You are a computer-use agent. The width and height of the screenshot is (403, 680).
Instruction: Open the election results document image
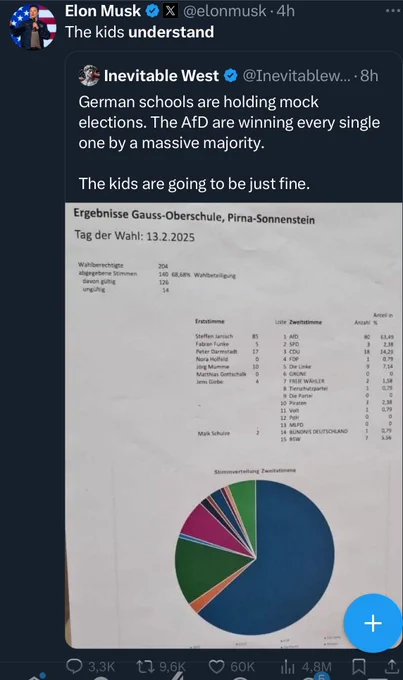coord(233,426)
